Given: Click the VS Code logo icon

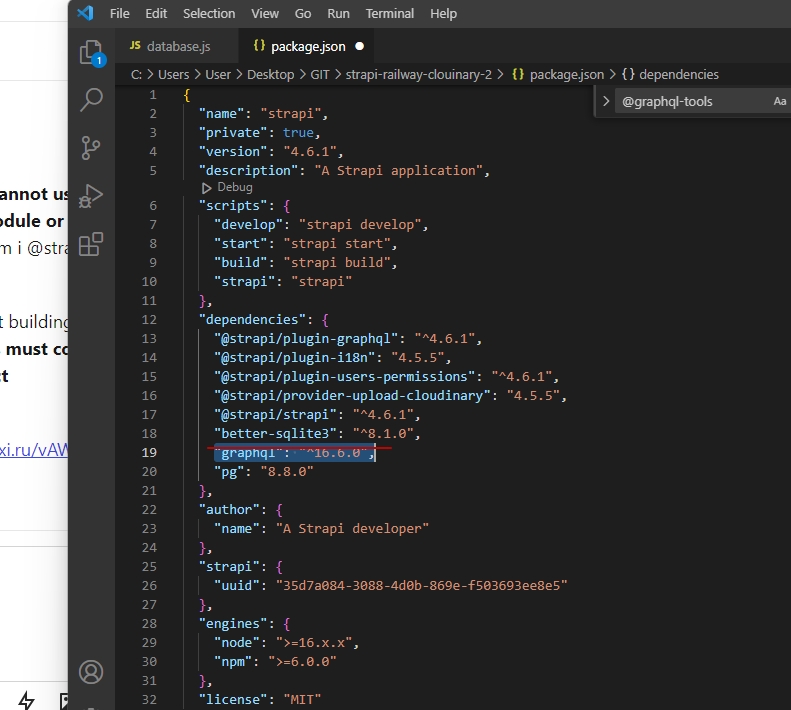Looking at the screenshot, I should click(85, 13).
